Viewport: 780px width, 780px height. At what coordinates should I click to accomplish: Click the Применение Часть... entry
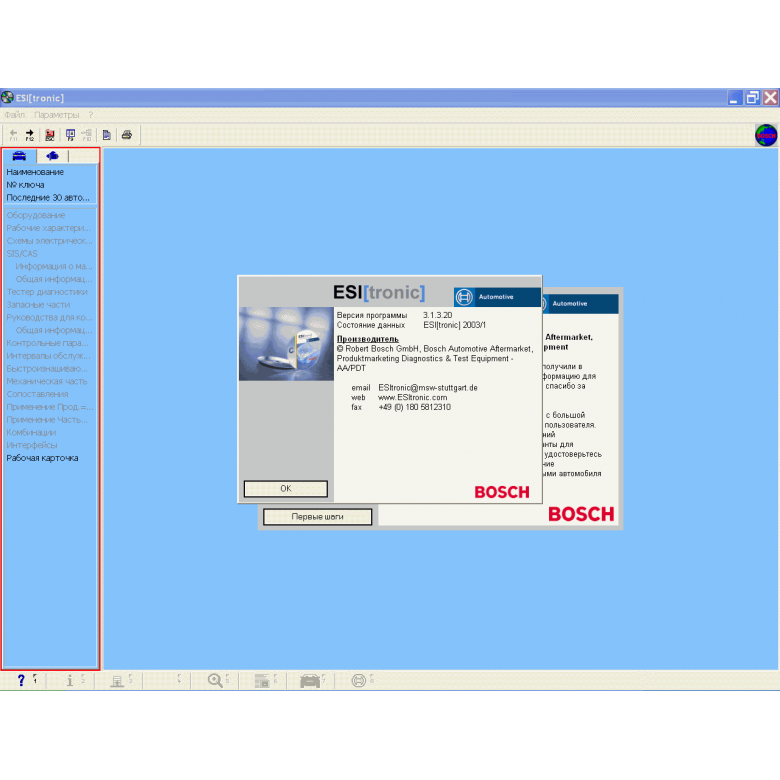point(47,420)
